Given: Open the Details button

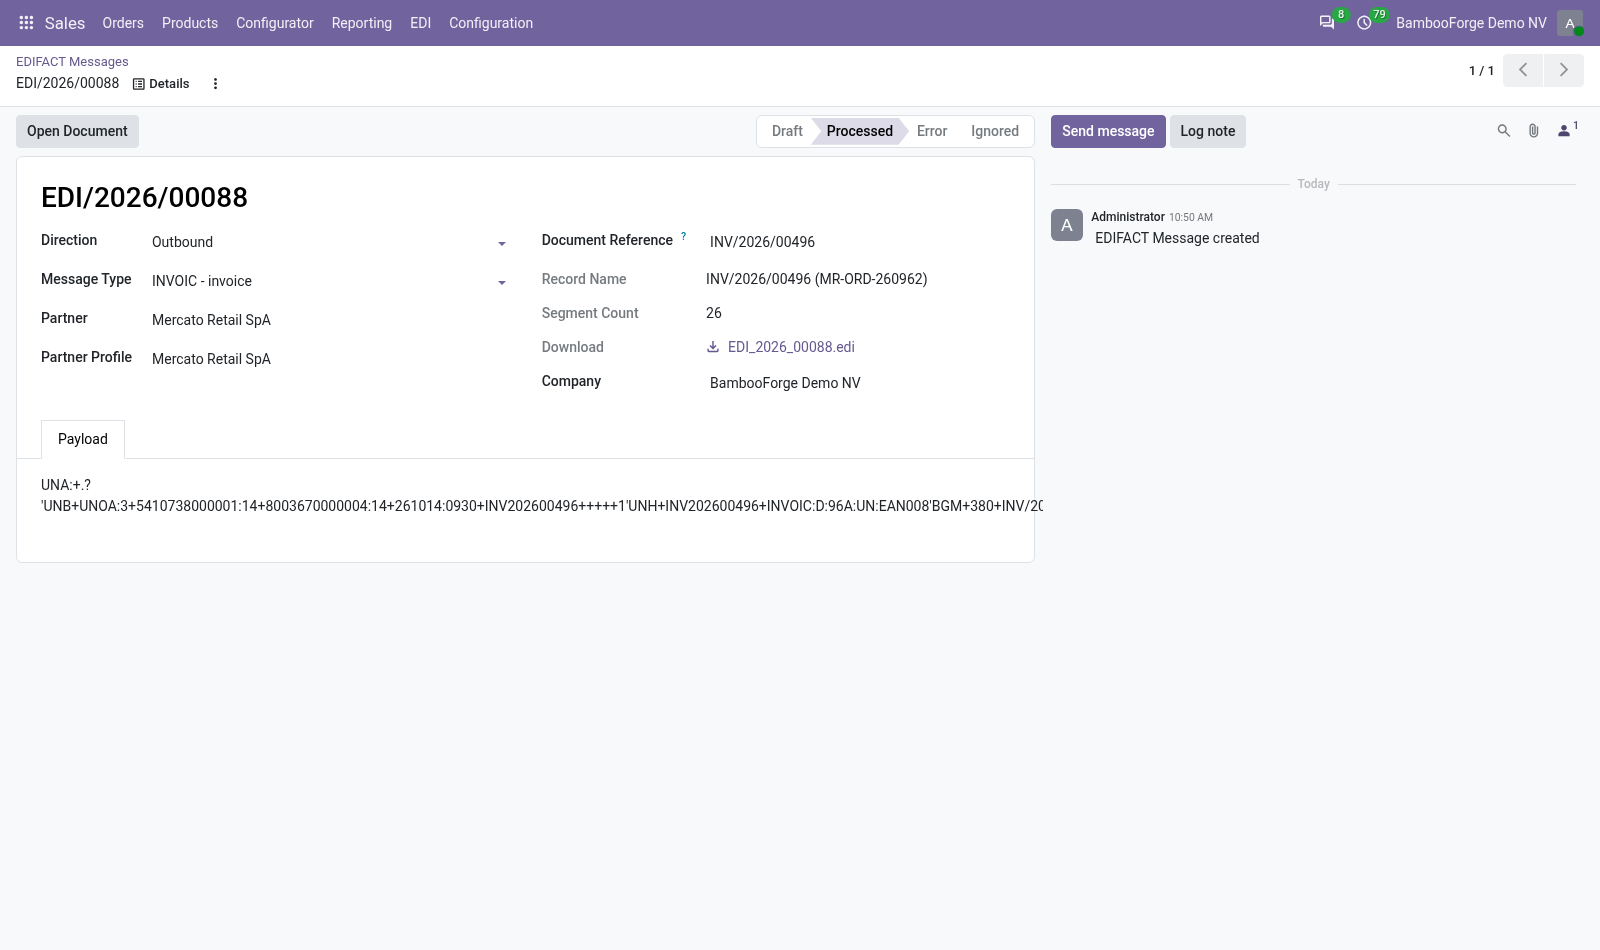Looking at the screenshot, I should (161, 84).
